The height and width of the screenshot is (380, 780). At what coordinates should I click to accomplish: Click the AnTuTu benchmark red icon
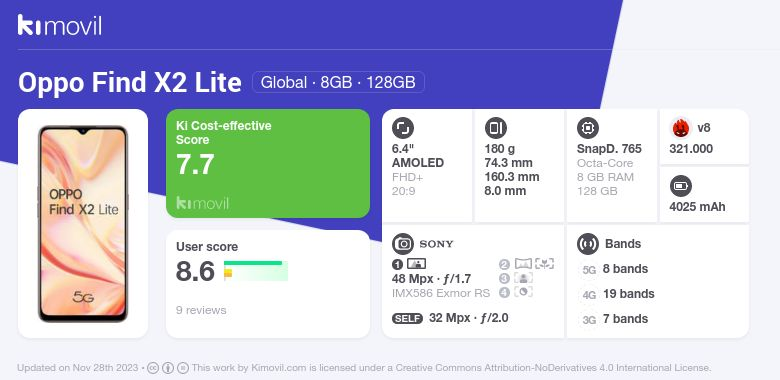(x=681, y=128)
